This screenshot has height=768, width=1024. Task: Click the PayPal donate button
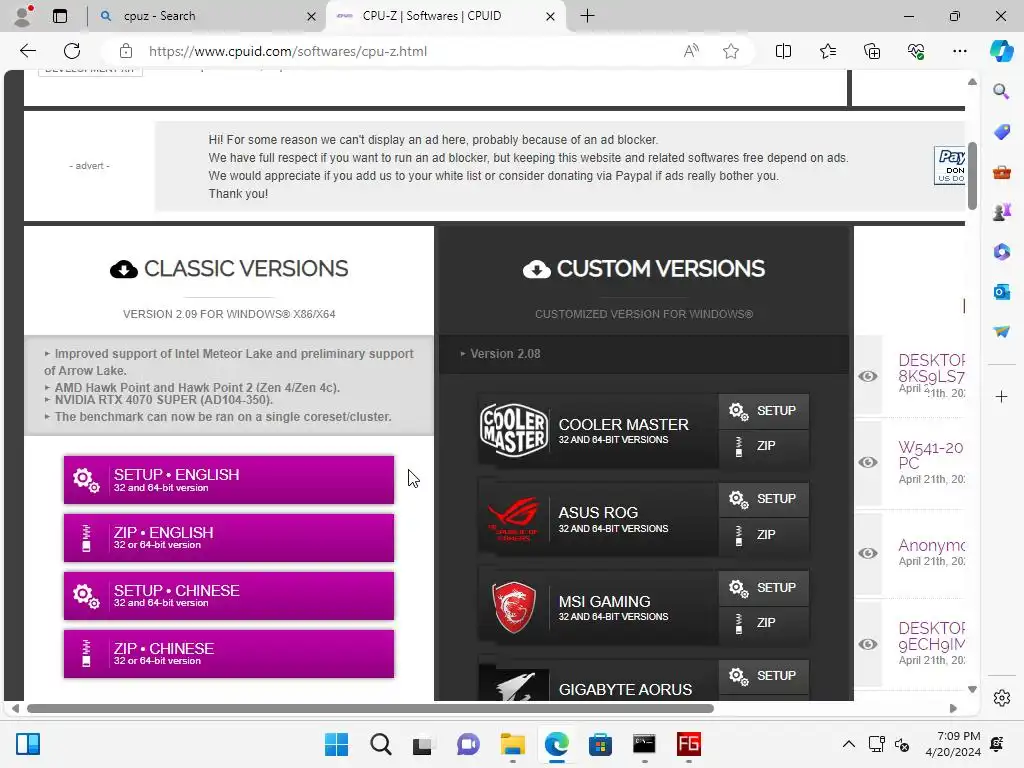950,166
